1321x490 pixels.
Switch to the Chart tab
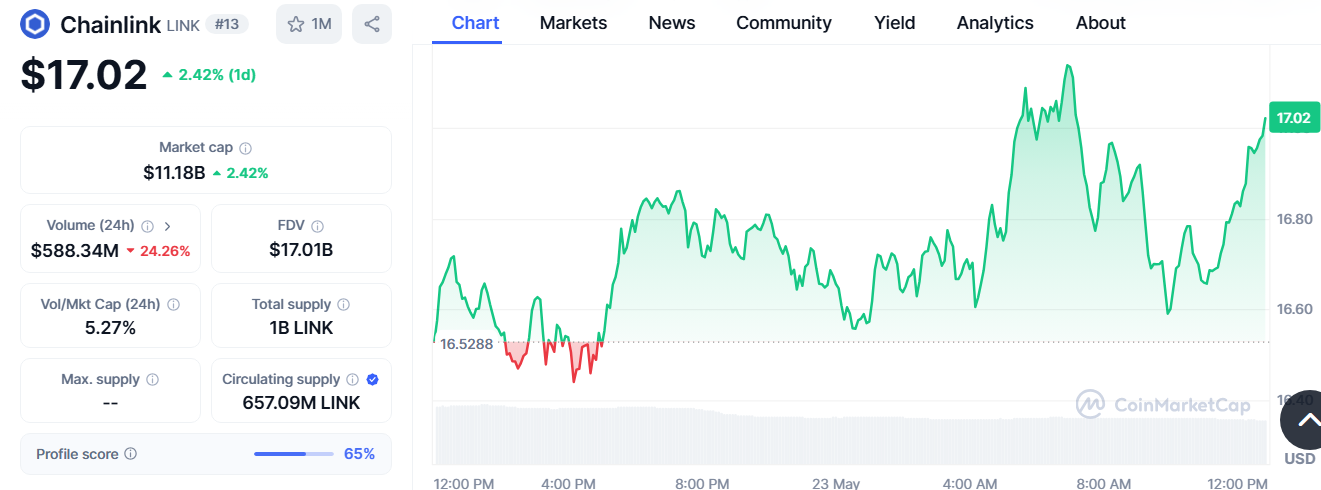476,22
